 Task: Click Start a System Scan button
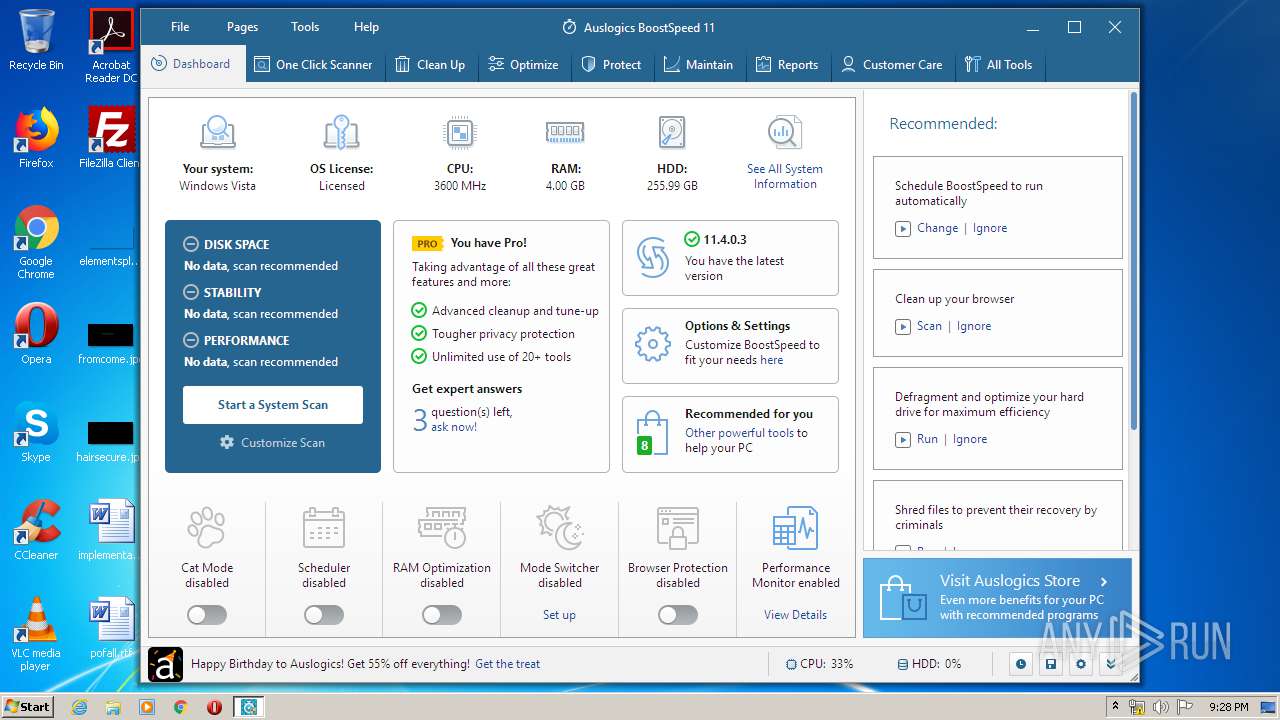coord(273,405)
